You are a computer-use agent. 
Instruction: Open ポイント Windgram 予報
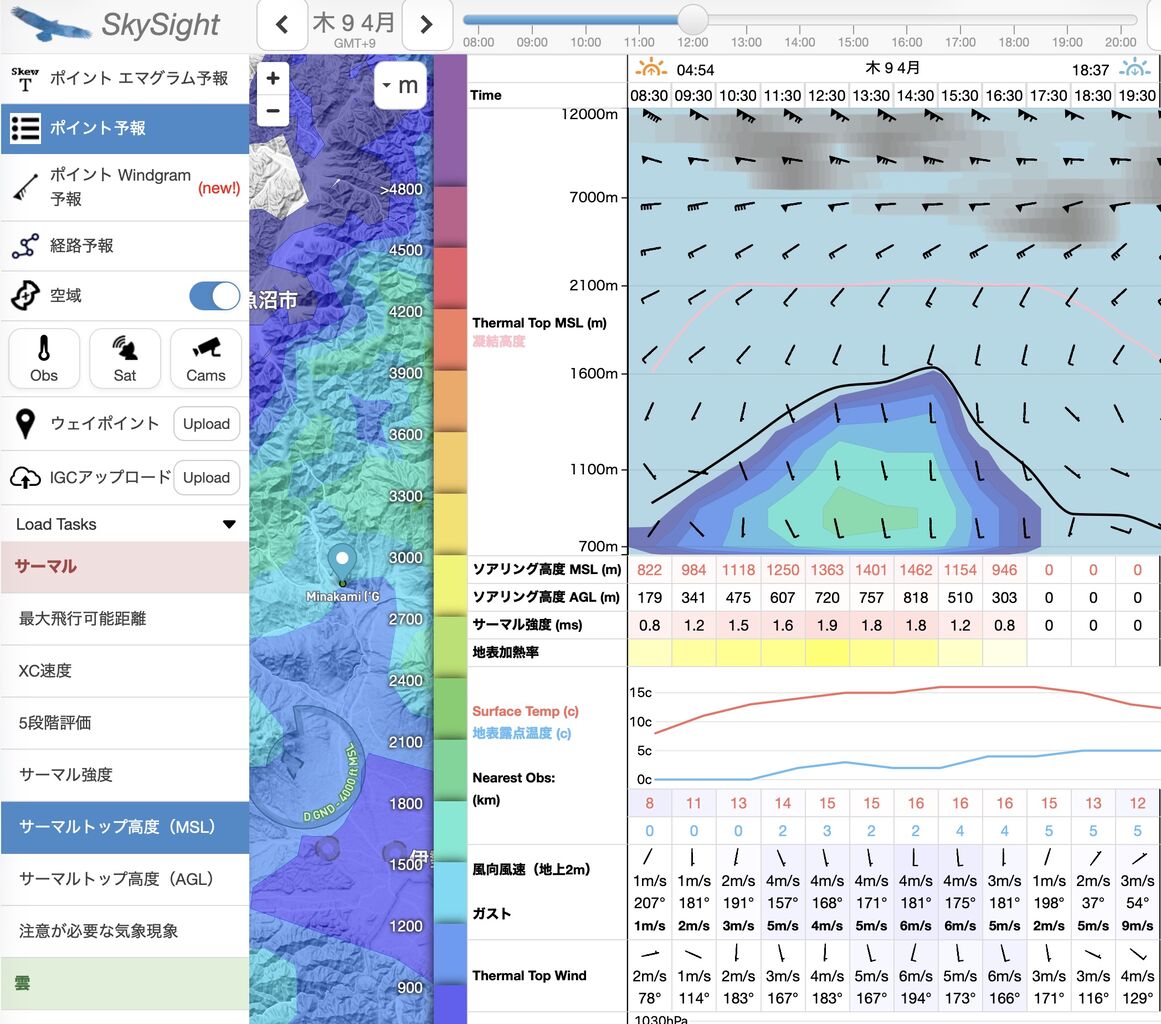pos(124,187)
